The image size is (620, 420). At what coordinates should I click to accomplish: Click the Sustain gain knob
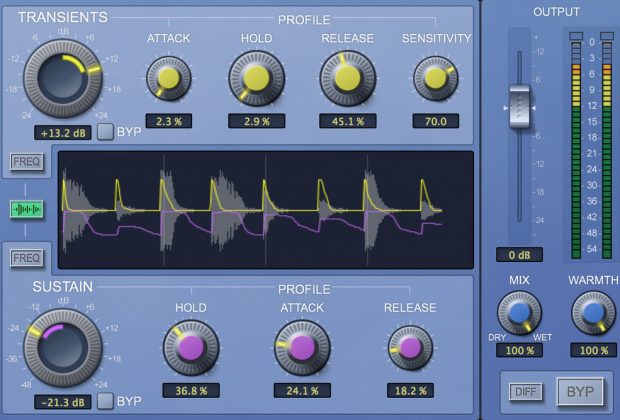click(63, 347)
